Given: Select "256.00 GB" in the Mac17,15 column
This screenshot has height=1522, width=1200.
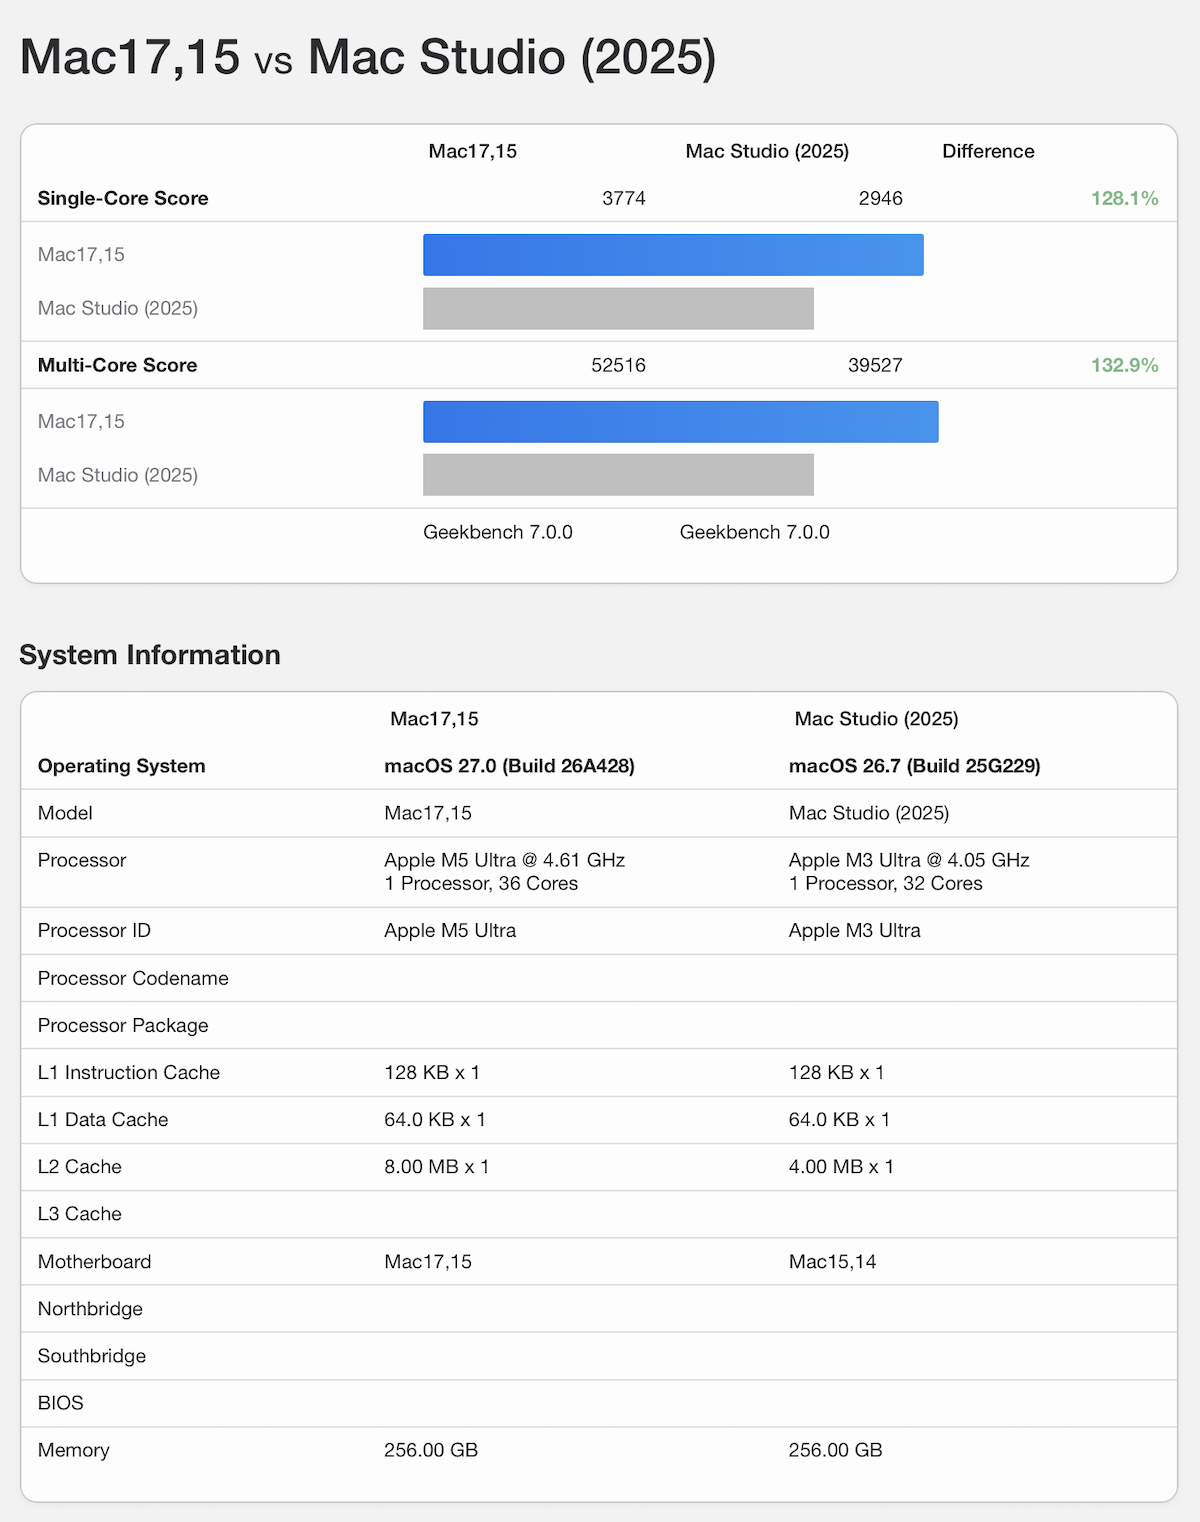Looking at the screenshot, I should pos(431,1449).
